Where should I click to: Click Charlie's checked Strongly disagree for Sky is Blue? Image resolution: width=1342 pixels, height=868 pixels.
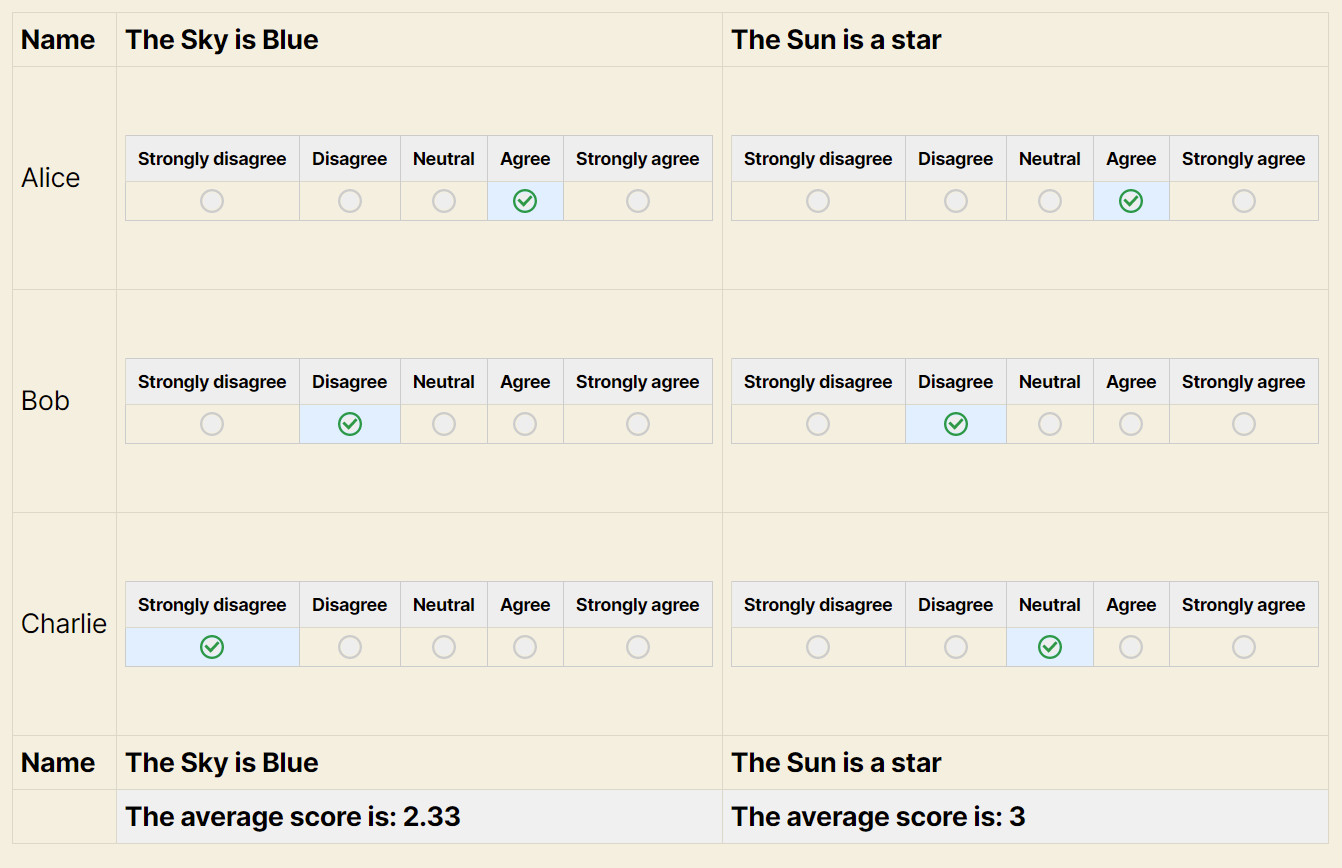(x=212, y=647)
